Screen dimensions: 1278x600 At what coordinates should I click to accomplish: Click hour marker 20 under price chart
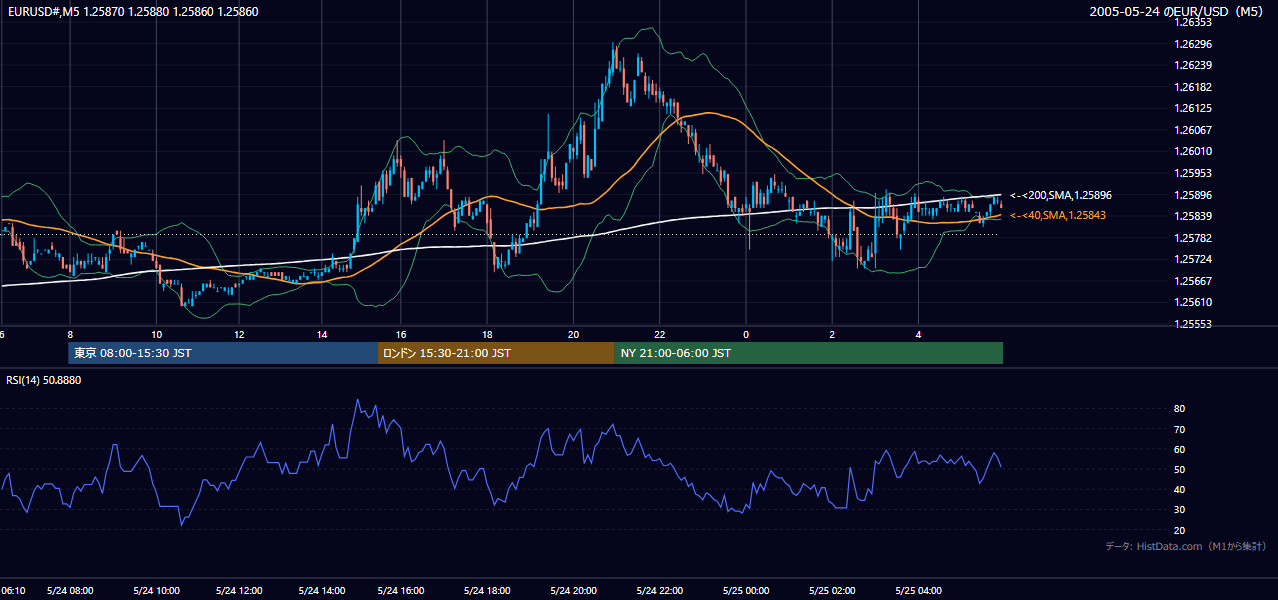coord(572,334)
